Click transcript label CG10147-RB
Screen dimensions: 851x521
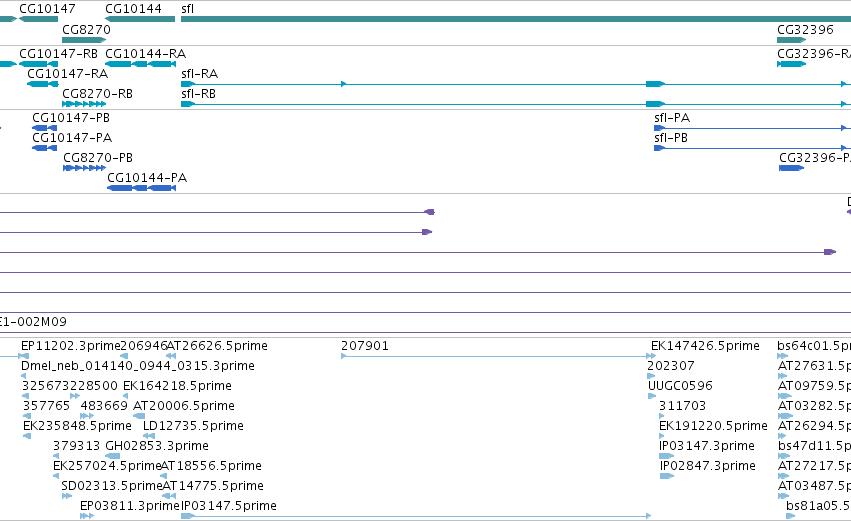point(58,54)
